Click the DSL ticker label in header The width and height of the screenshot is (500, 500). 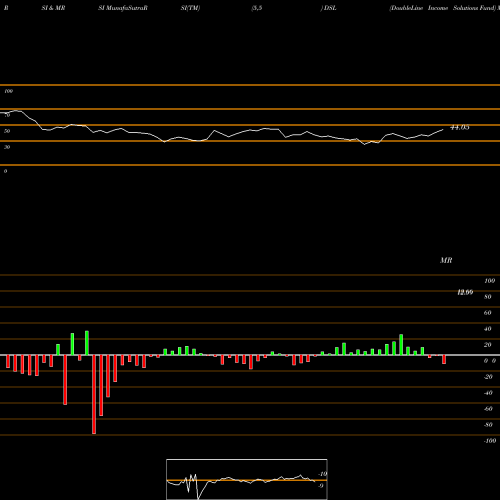coord(330,8)
